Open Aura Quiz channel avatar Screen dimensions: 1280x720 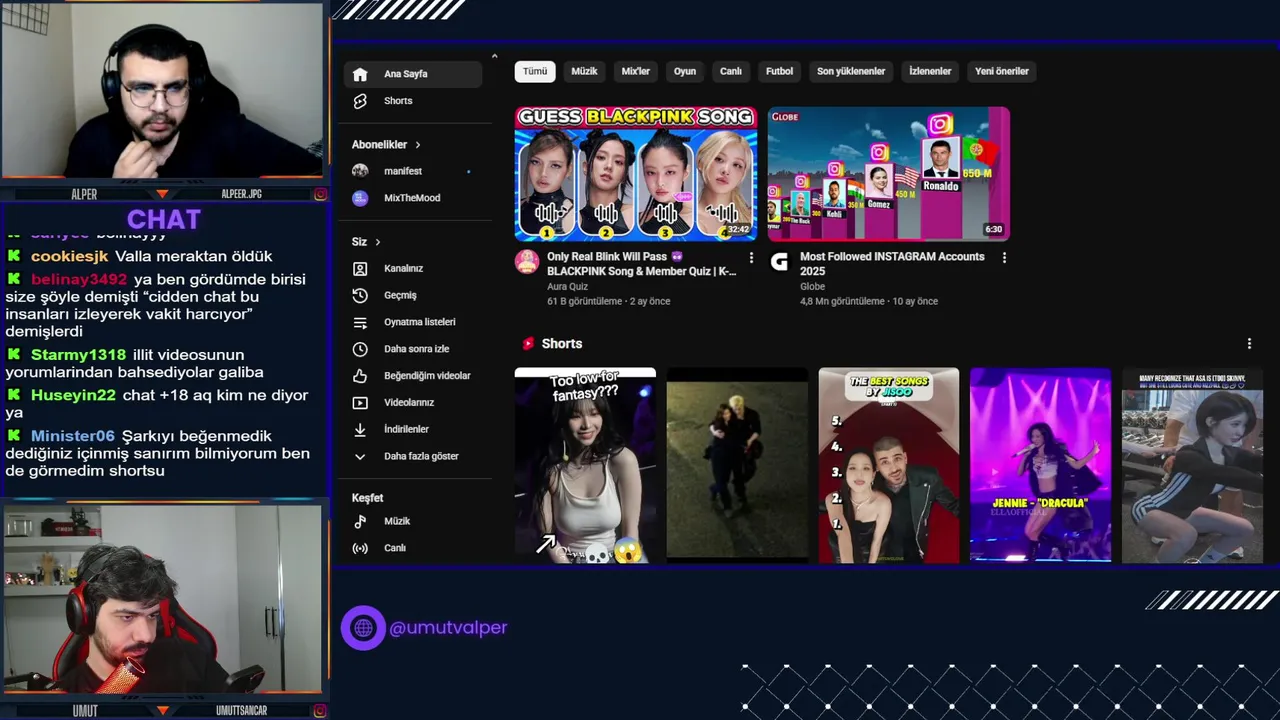click(x=527, y=262)
